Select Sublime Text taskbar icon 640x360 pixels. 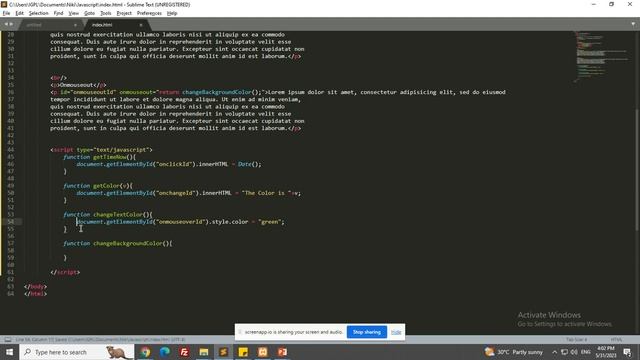(223, 352)
